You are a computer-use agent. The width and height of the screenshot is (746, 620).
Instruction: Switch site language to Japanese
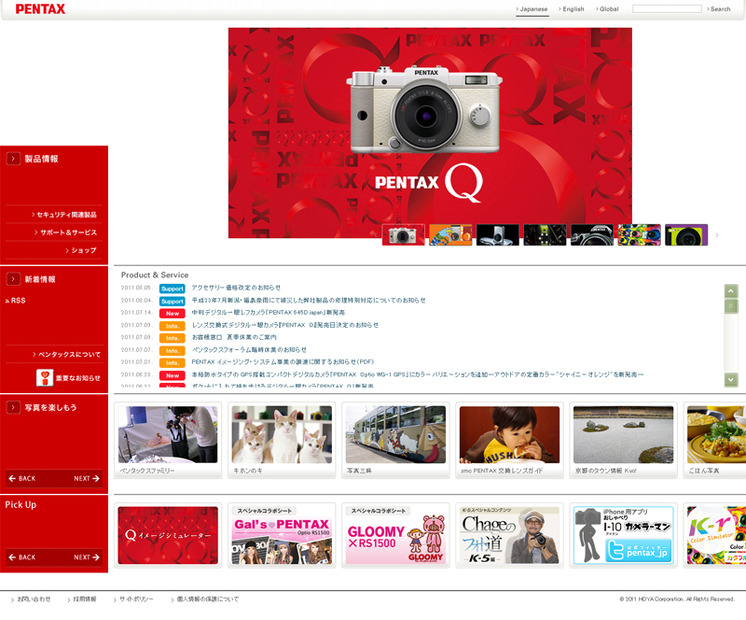tap(533, 9)
